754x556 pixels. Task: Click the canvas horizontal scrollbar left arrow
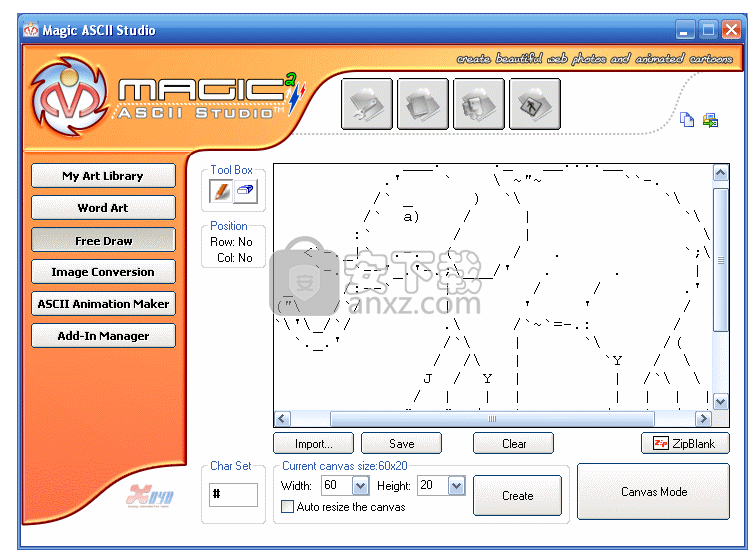[x=282, y=418]
